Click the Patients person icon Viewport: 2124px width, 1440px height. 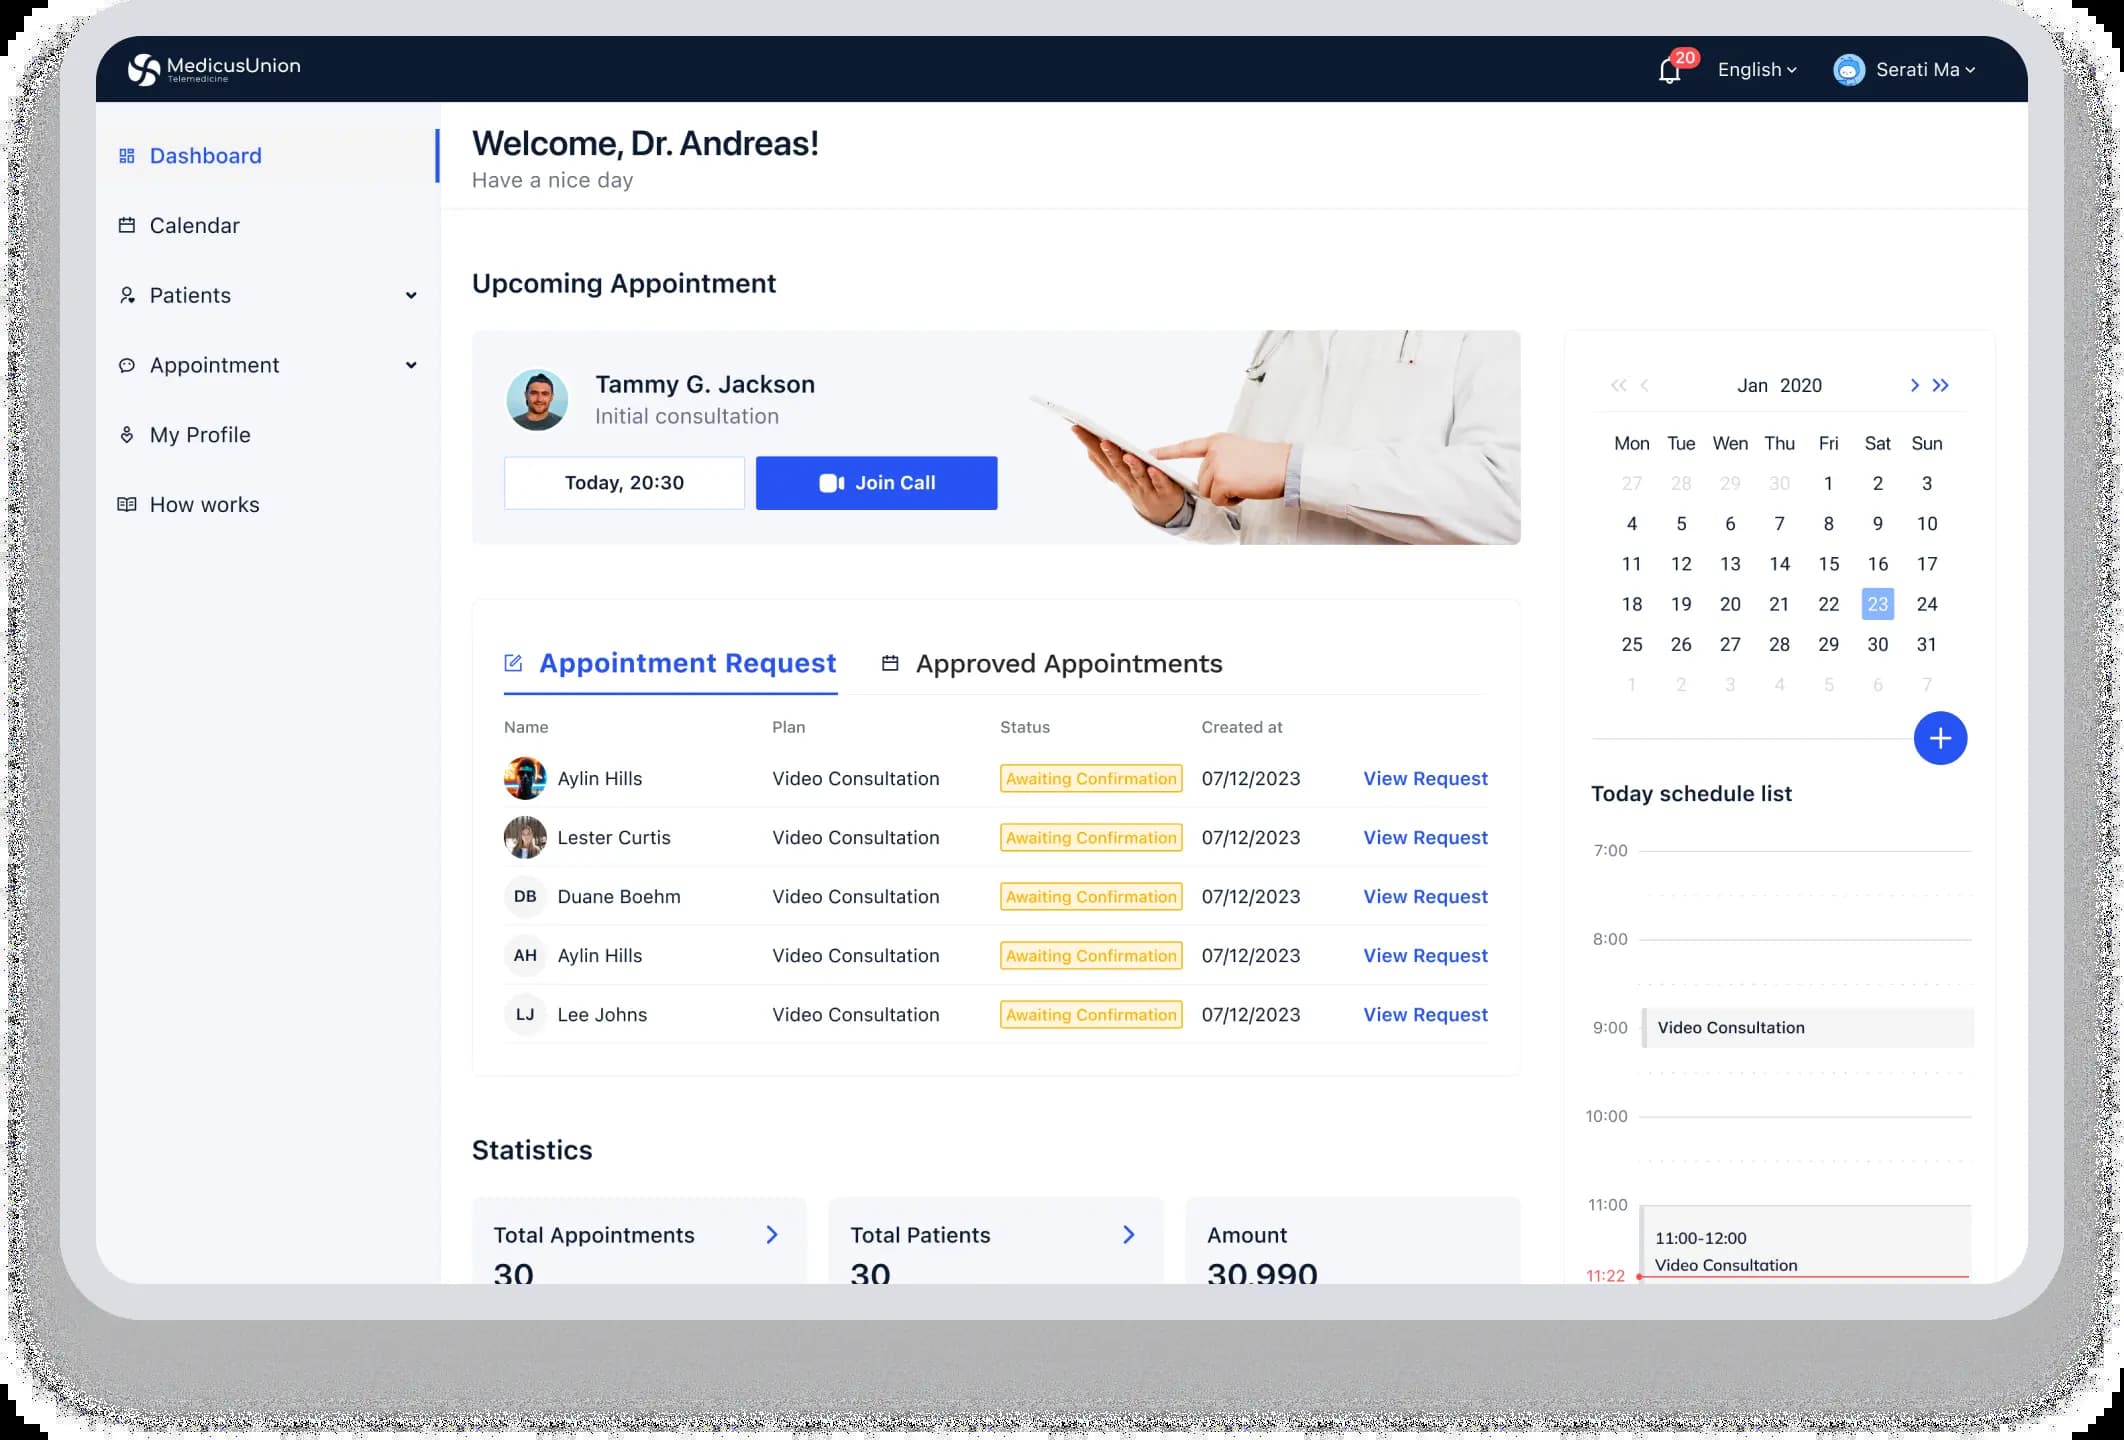pyautogui.click(x=127, y=295)
